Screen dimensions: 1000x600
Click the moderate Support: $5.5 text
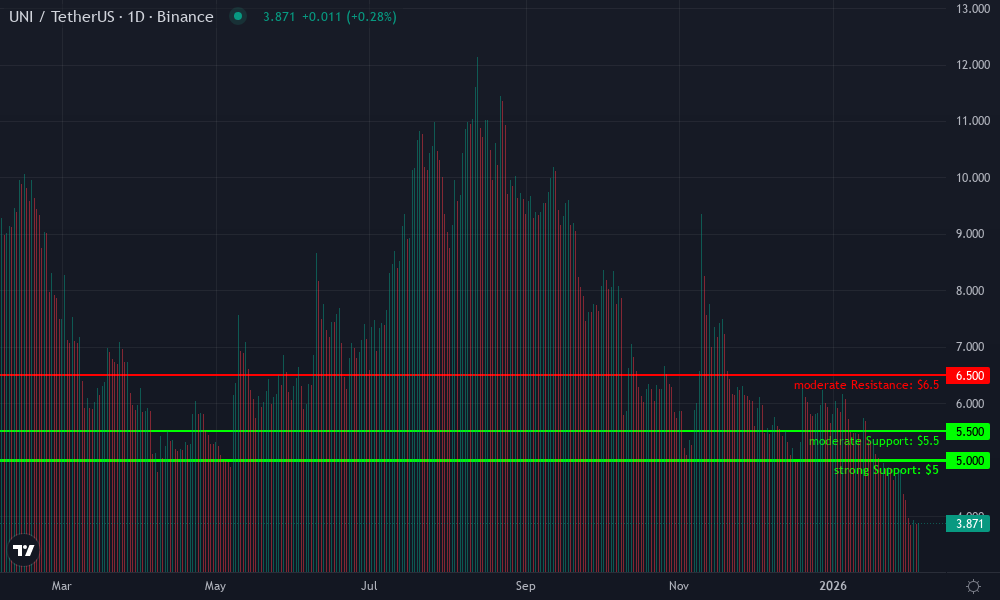coord(874,441)
